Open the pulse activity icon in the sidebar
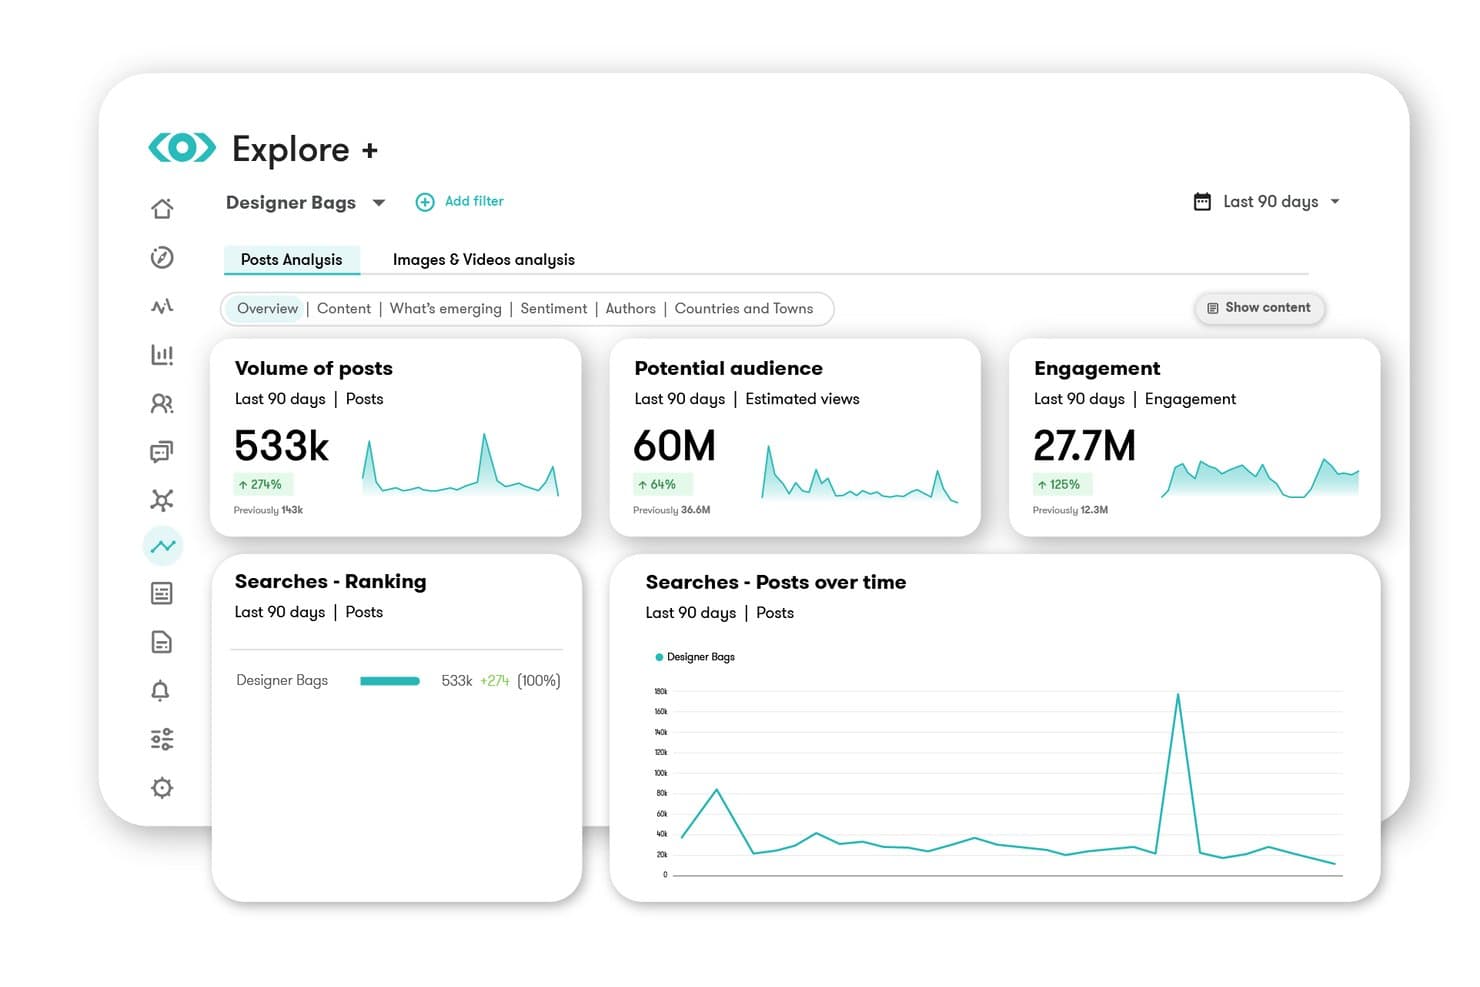The width and height of the screenshot is (1480, 987). pyautogui.click(x=162, y=306)
